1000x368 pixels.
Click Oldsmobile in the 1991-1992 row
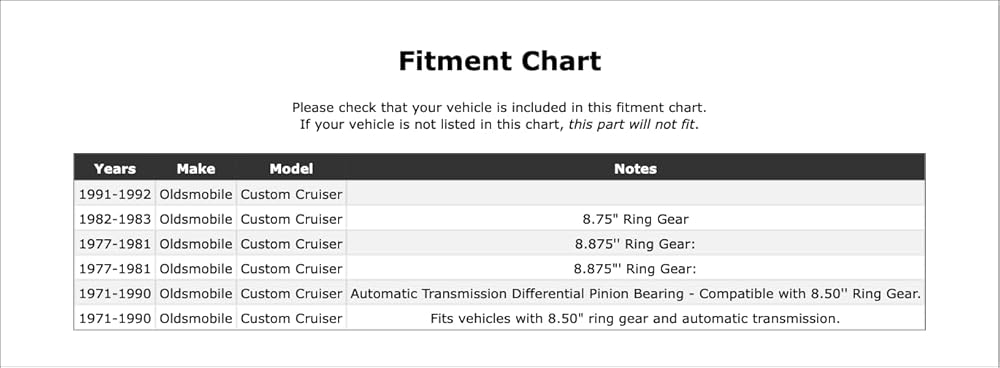pos(196,195)
